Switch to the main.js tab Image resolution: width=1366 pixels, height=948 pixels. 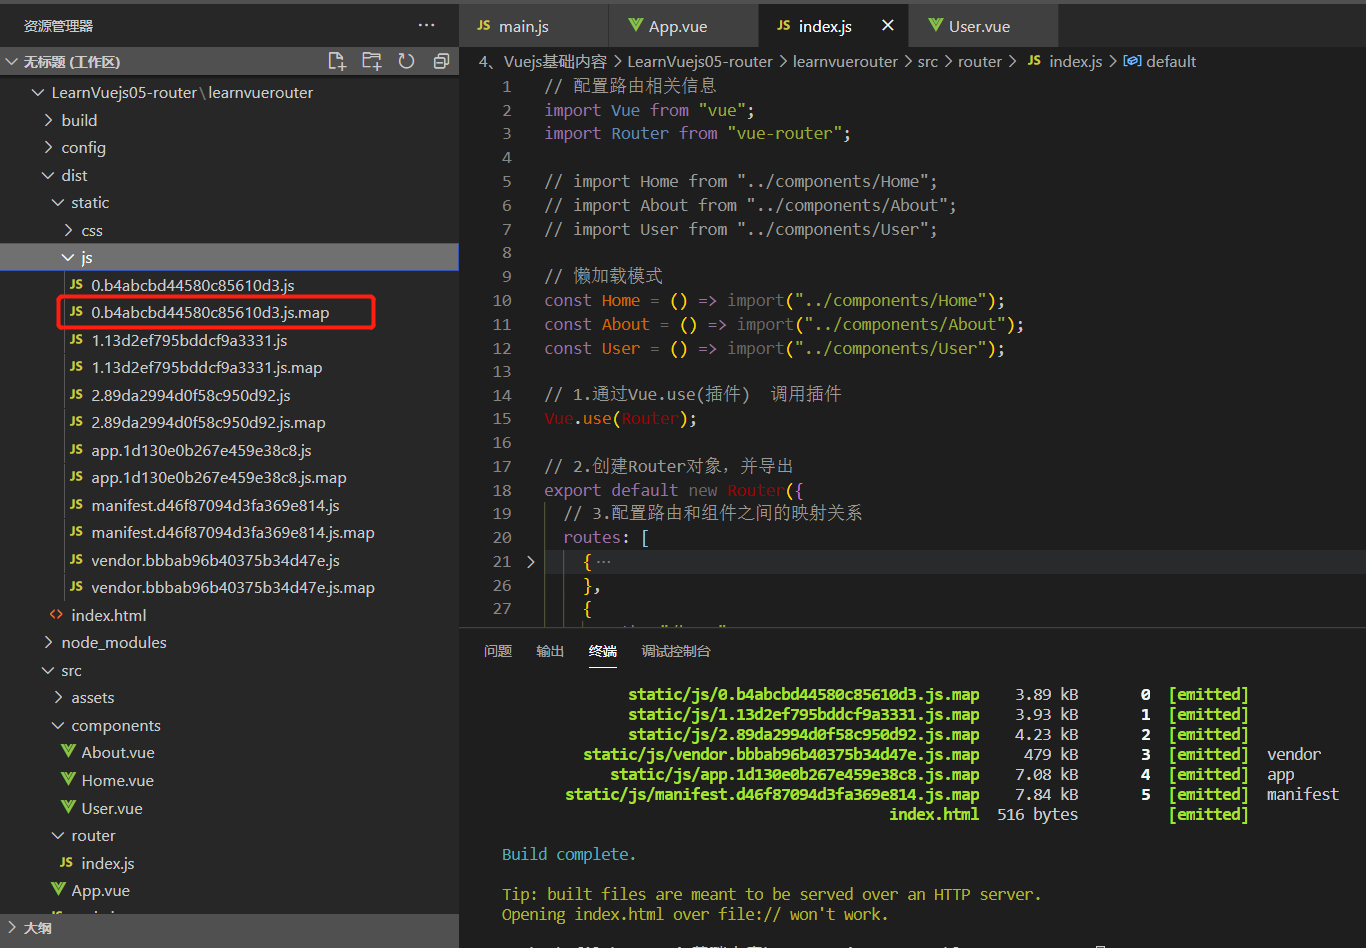click(523, 27)
